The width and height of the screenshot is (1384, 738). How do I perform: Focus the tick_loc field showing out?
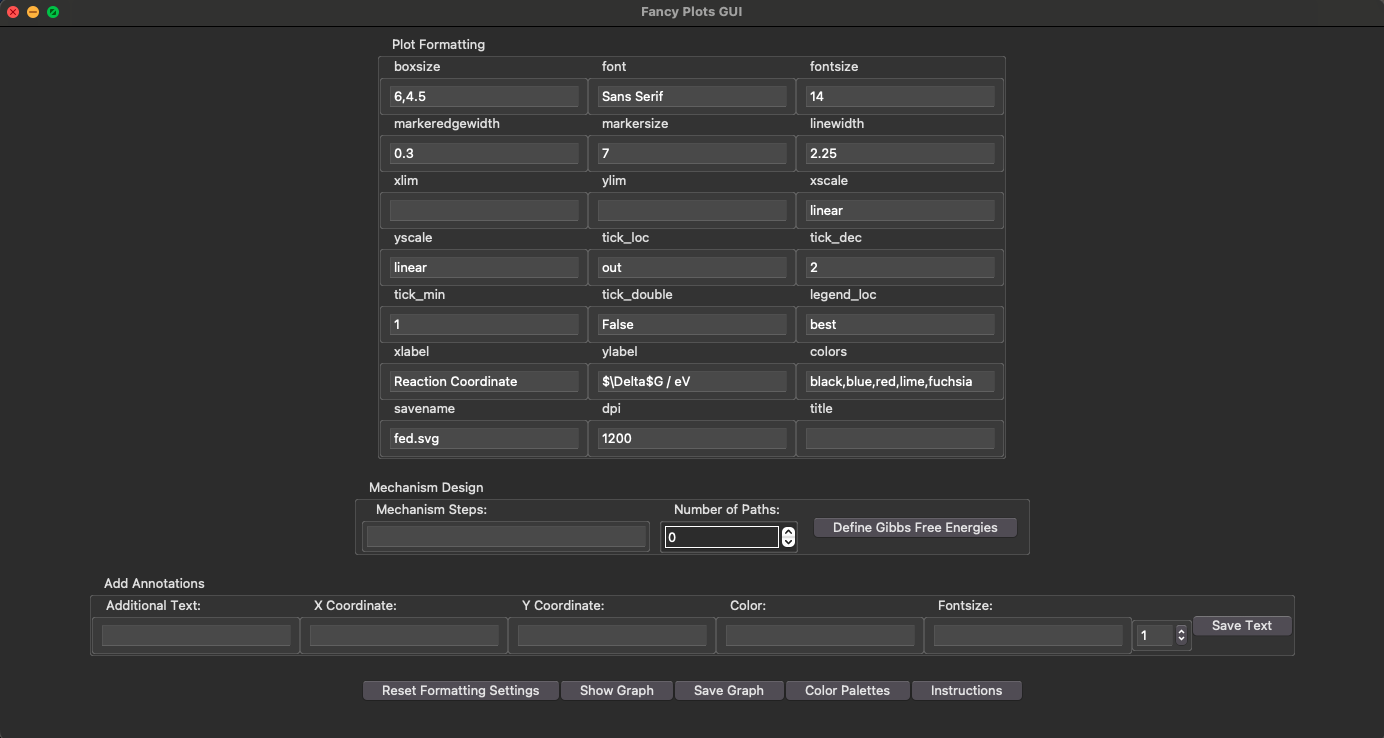point(692,267)
